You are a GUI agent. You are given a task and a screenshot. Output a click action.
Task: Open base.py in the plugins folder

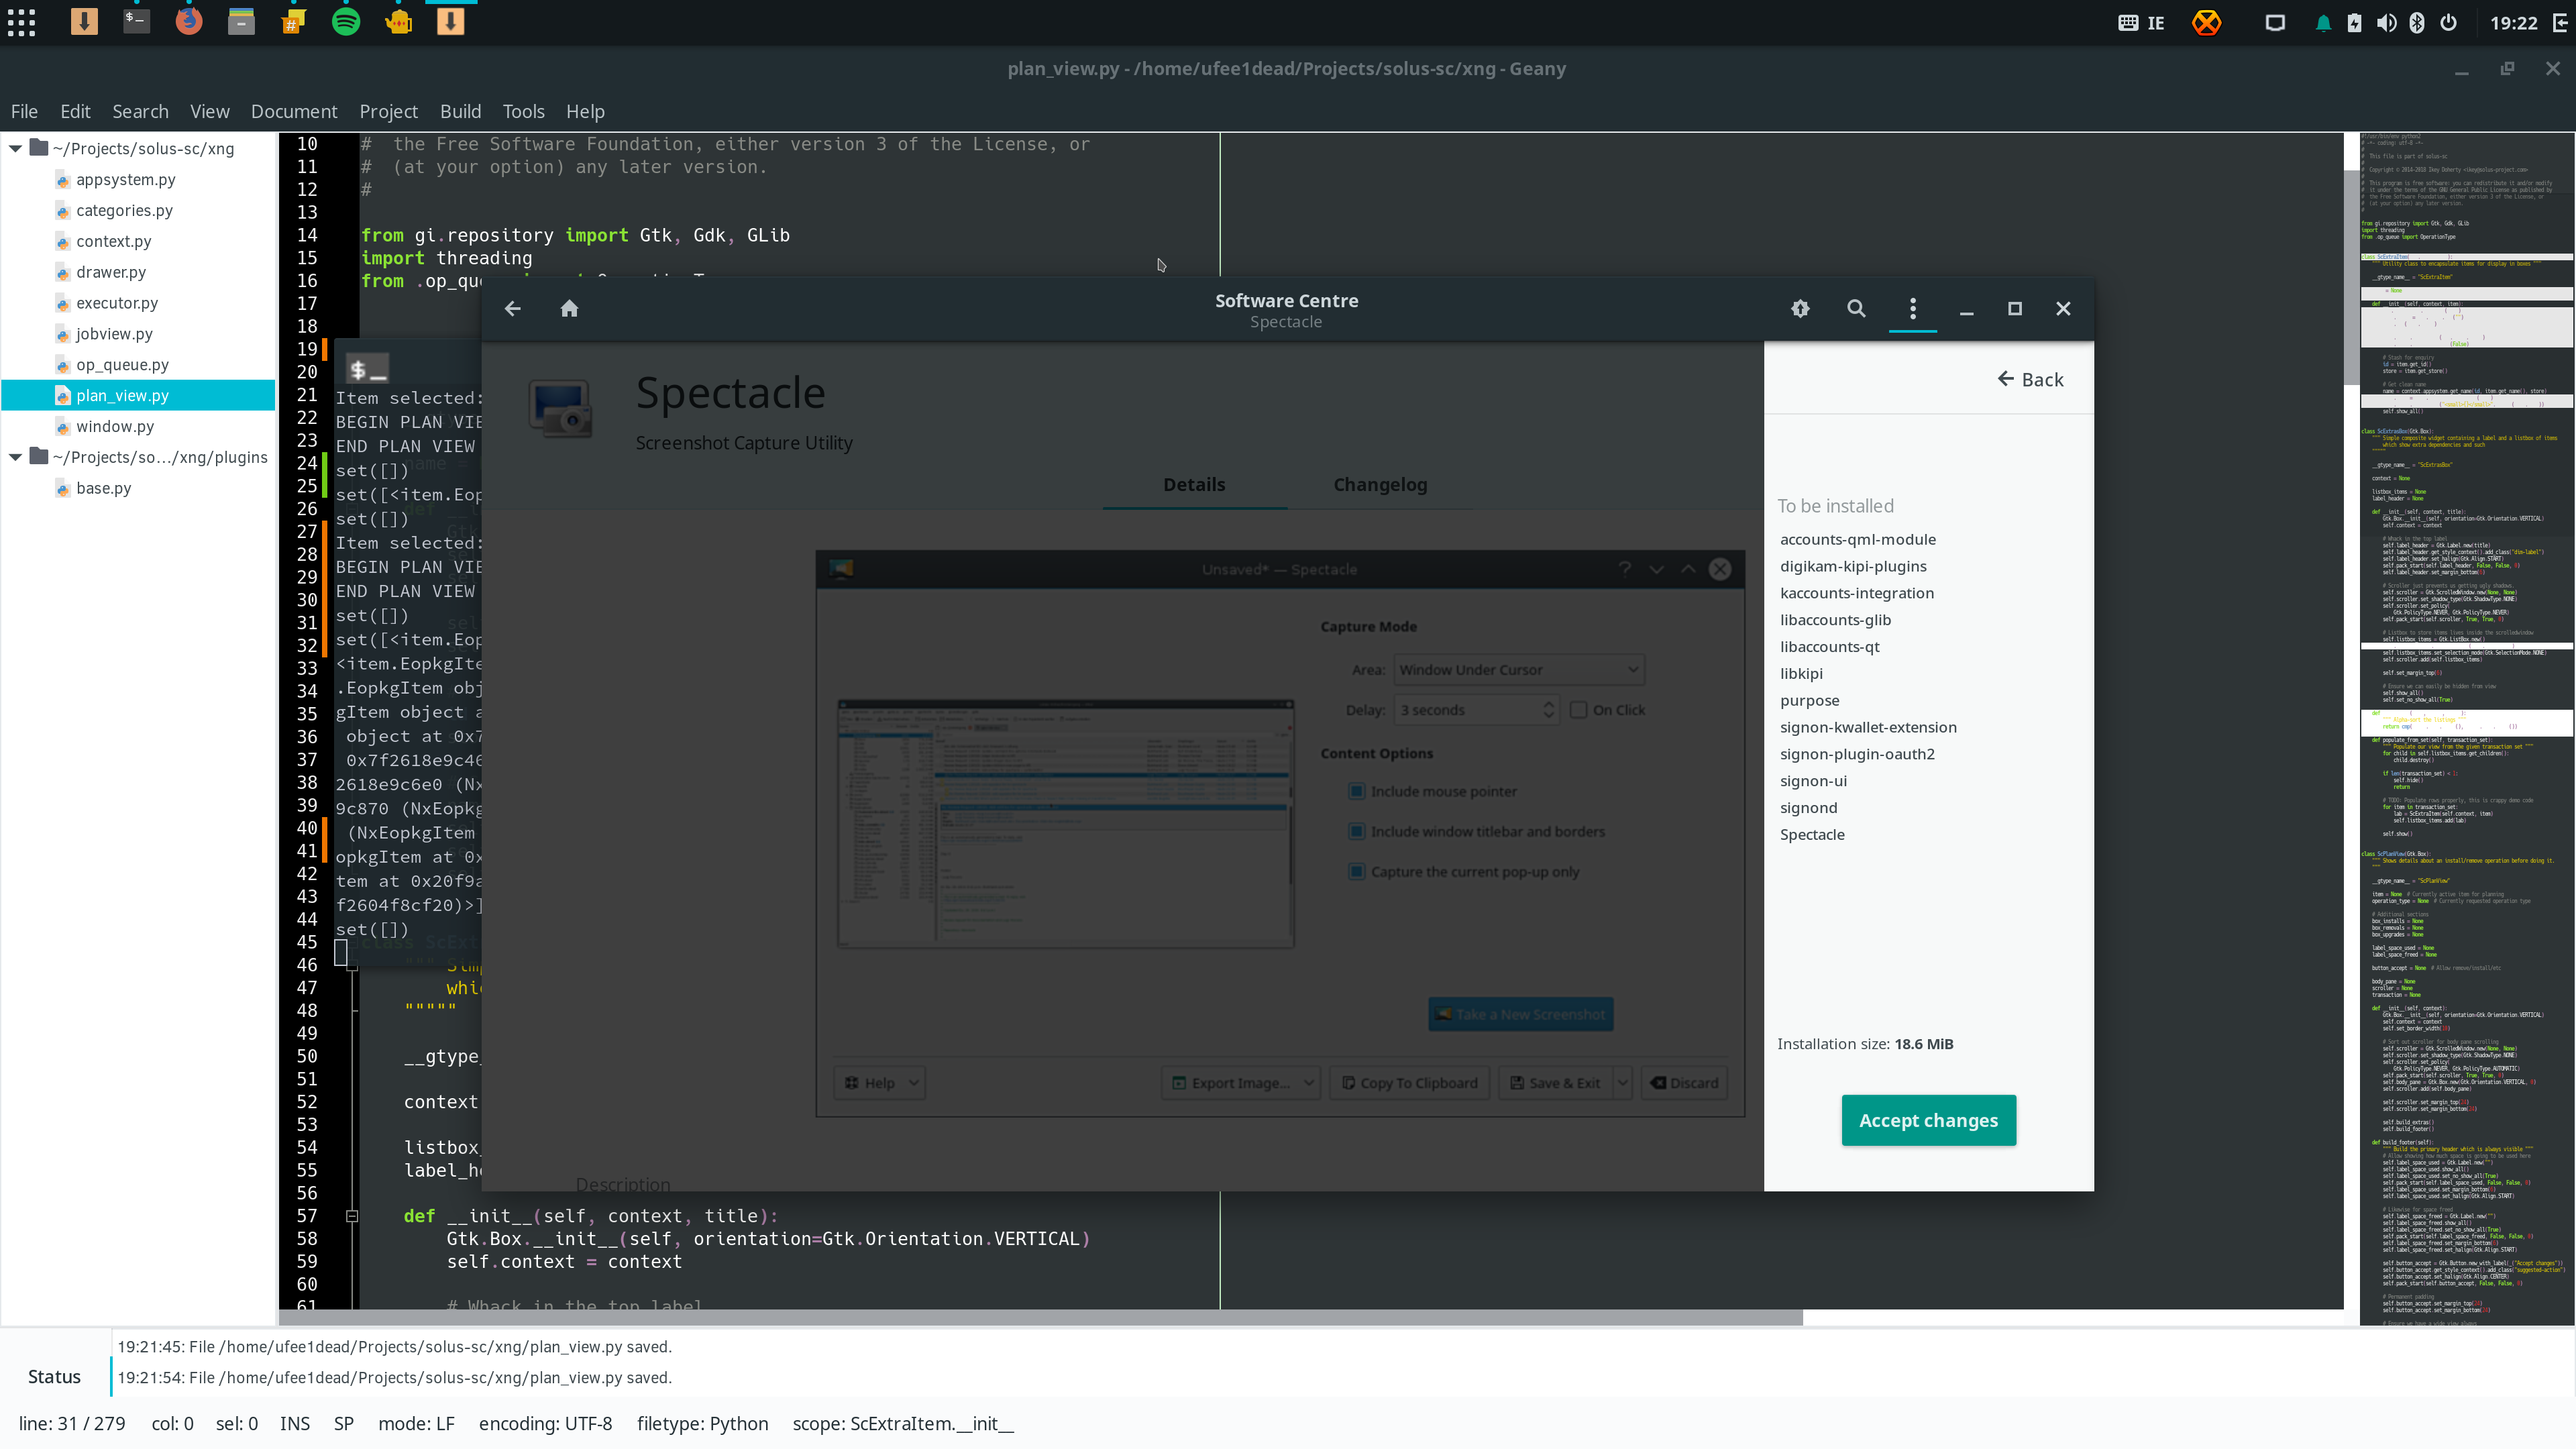(103, 488)
